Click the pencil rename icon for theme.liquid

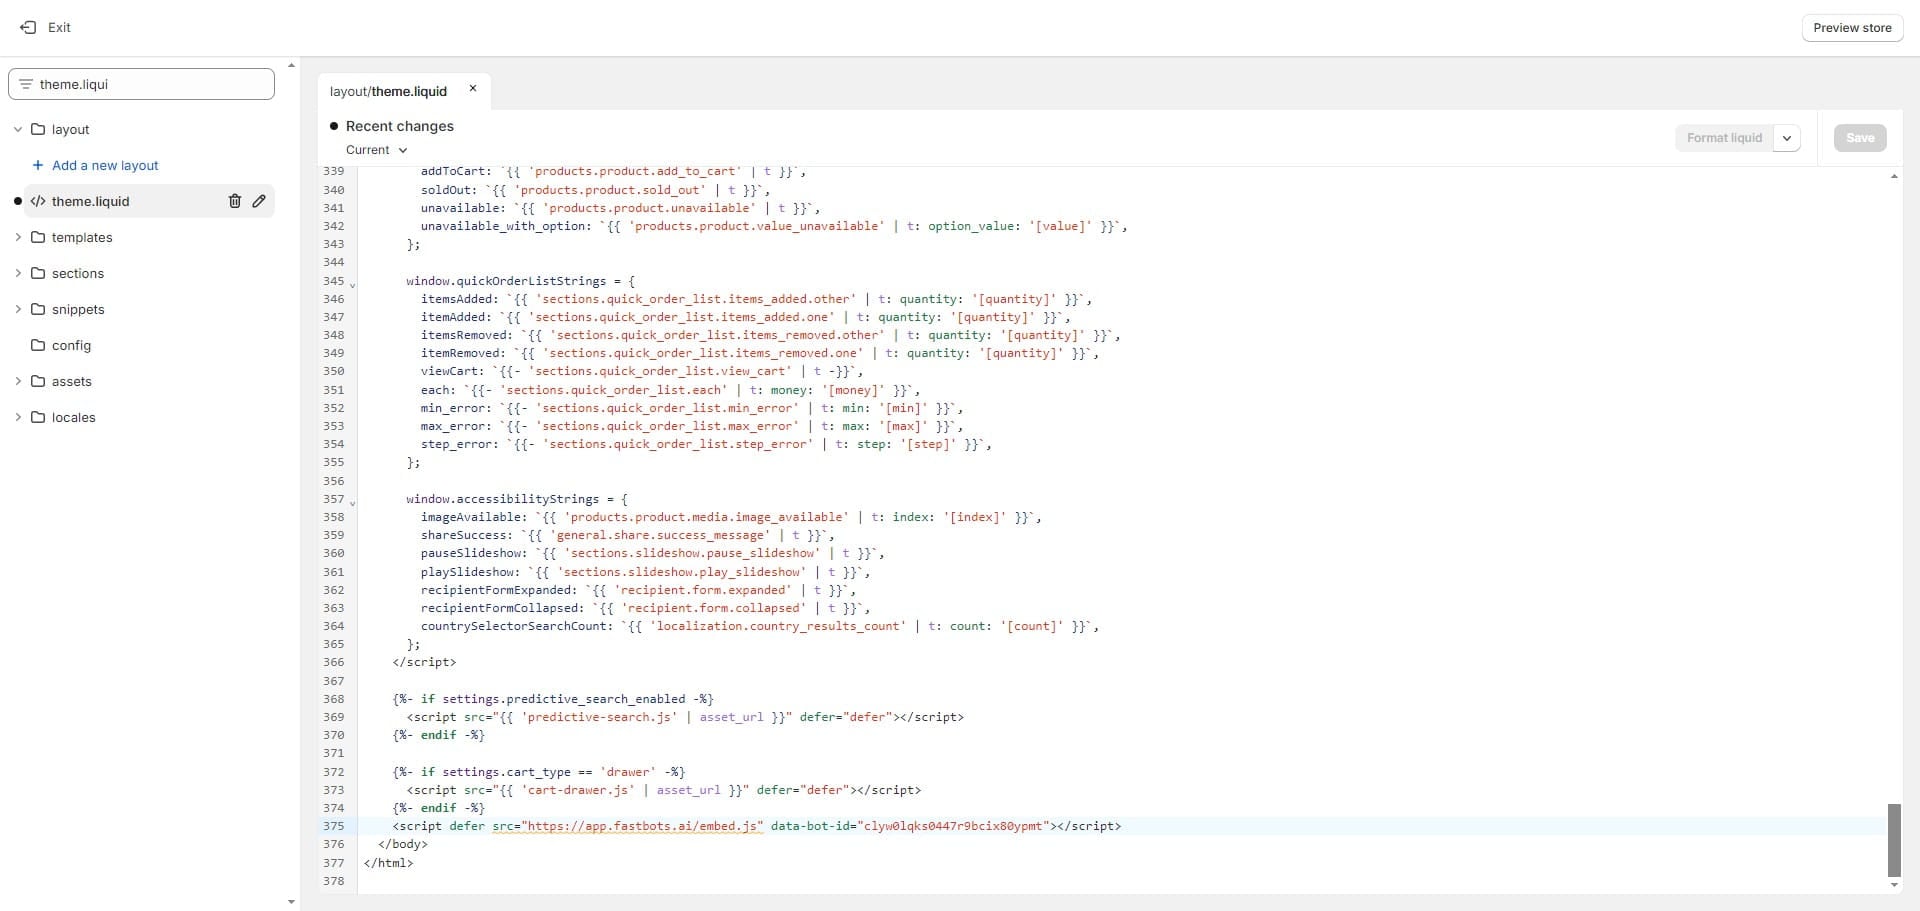259,201
